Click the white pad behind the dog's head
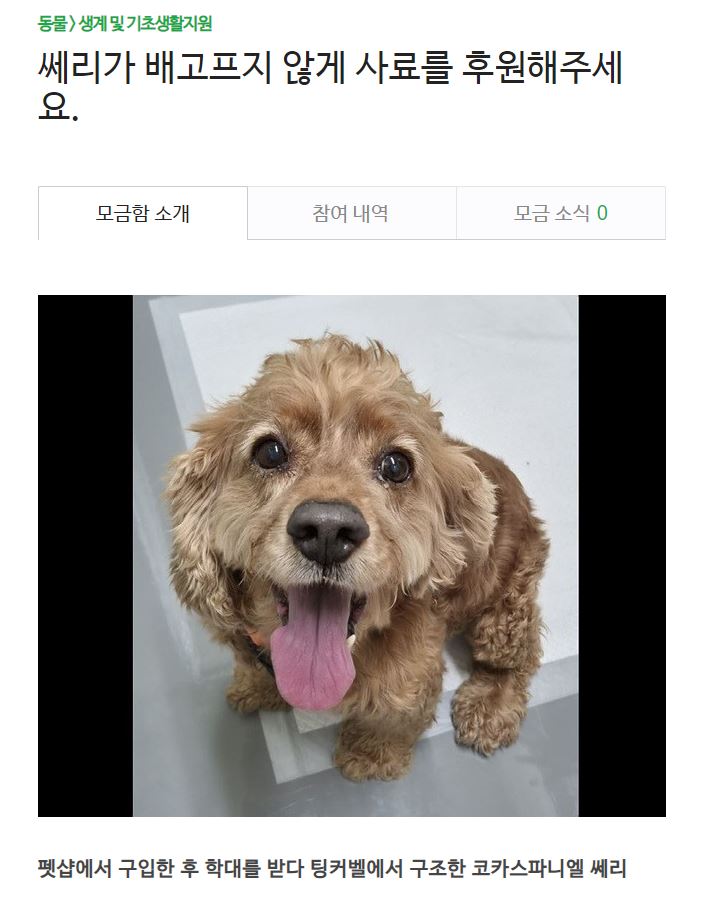 (x=488, y=367)
